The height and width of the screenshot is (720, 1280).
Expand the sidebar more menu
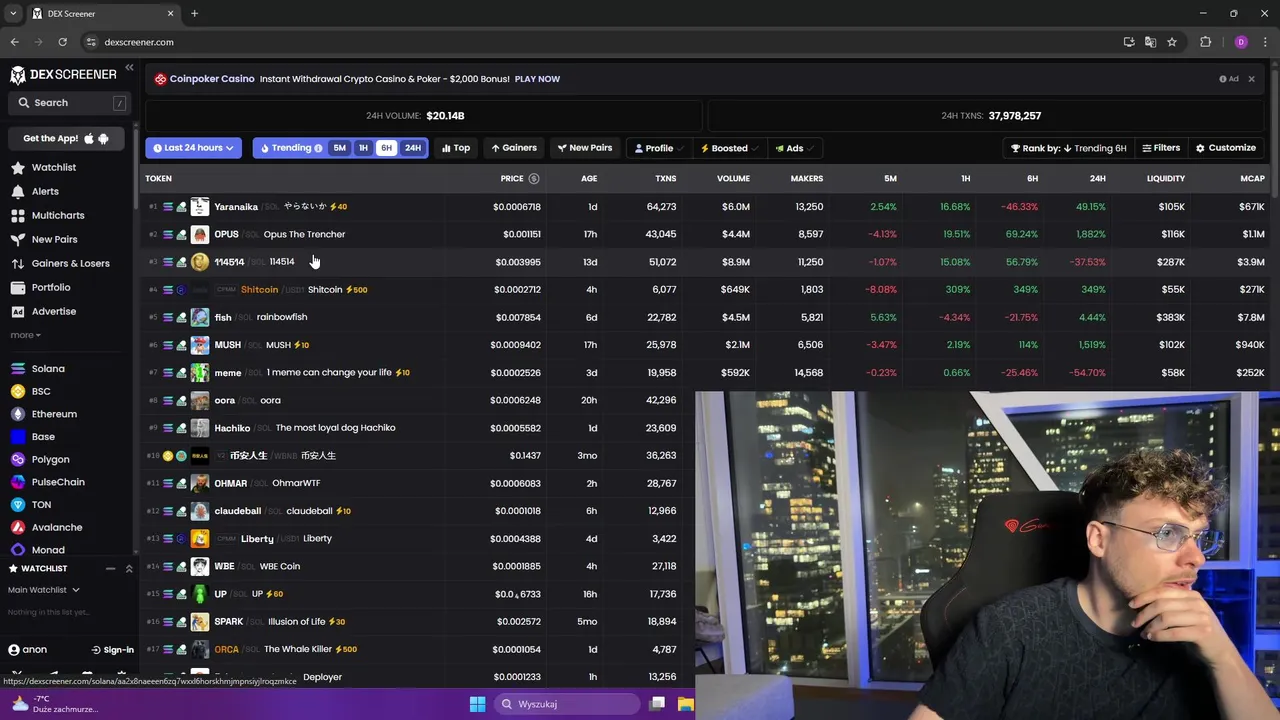[25, 335]
